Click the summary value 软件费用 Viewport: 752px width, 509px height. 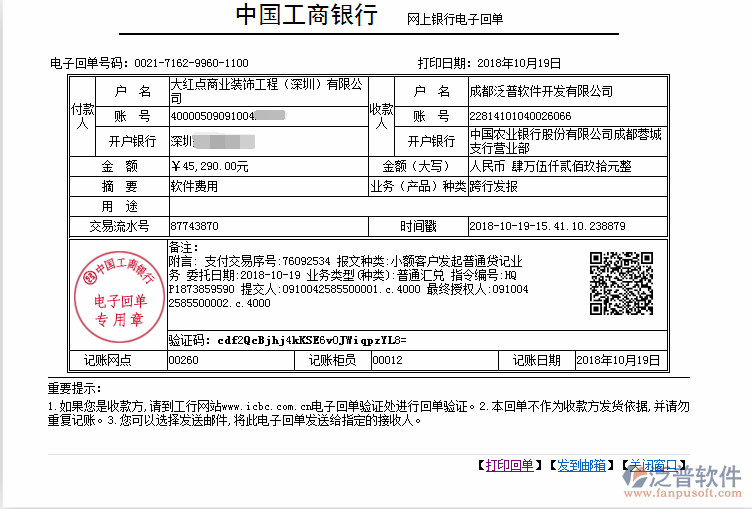[x=194, y=186]
